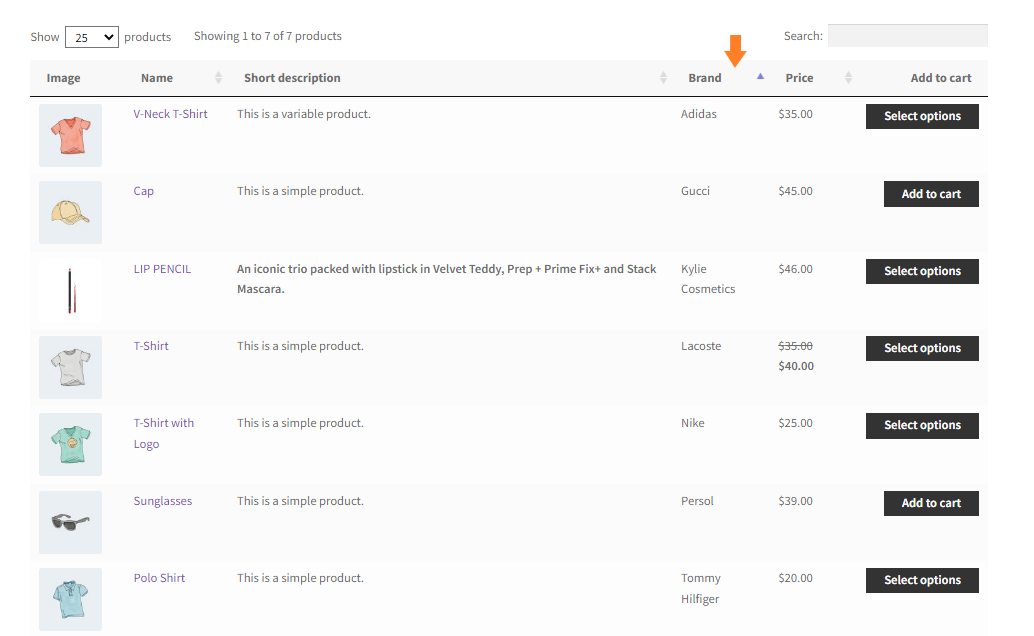Screen dimensions: 1034x636
Task: Select options for V-Neck T-Shirt
Action: pyautogui.click(x=922, y=116)
